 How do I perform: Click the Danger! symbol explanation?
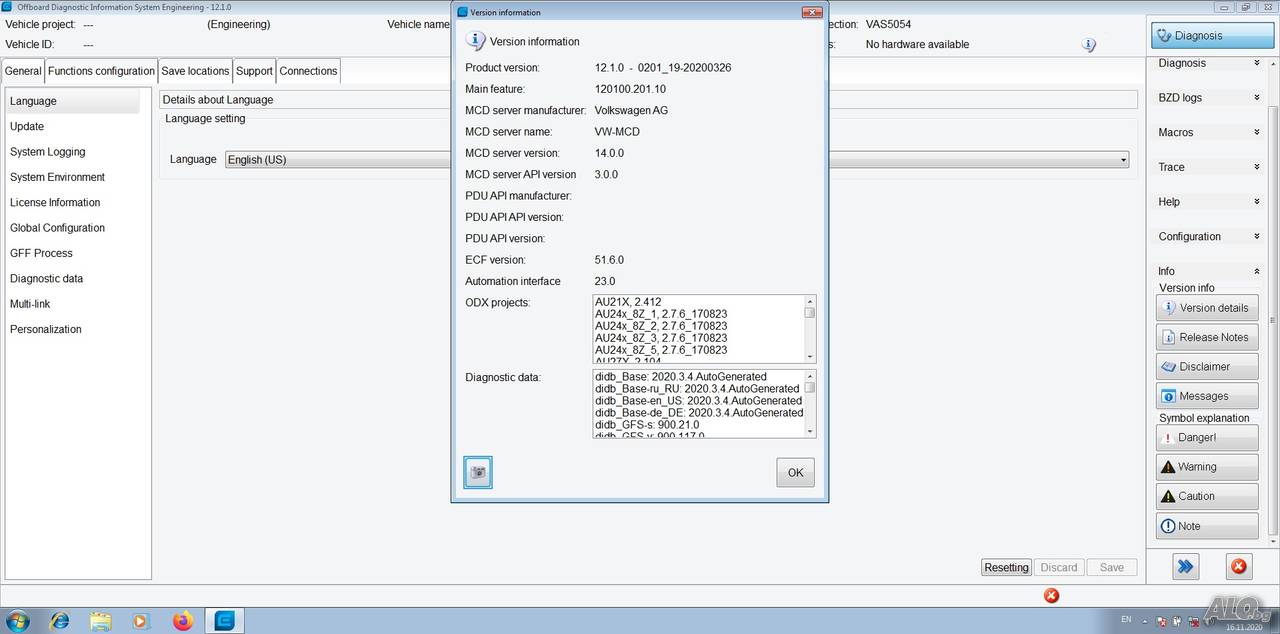point(1207,438)
